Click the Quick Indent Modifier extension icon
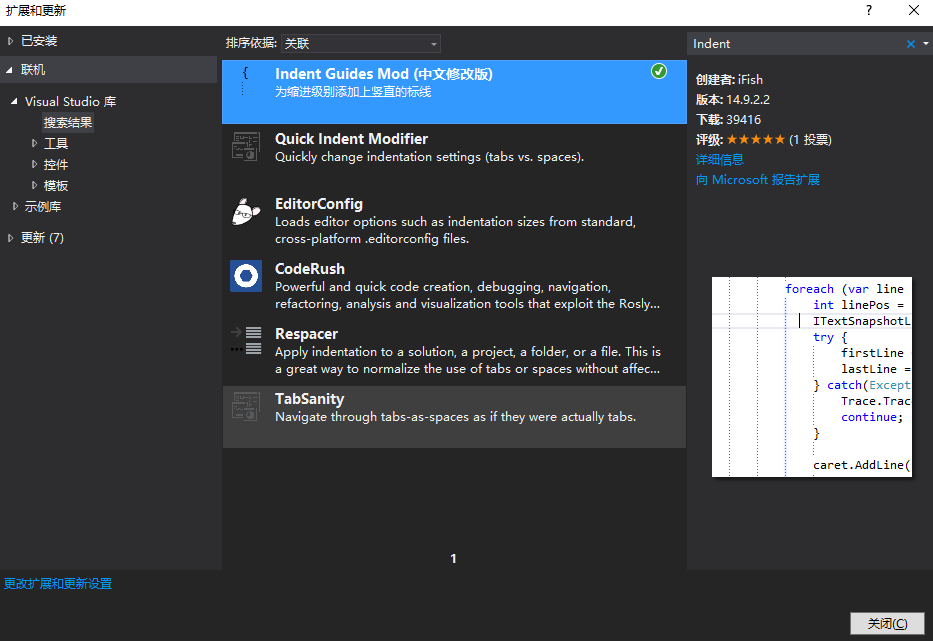Viewport: 933px width, 641px height. 246,146
